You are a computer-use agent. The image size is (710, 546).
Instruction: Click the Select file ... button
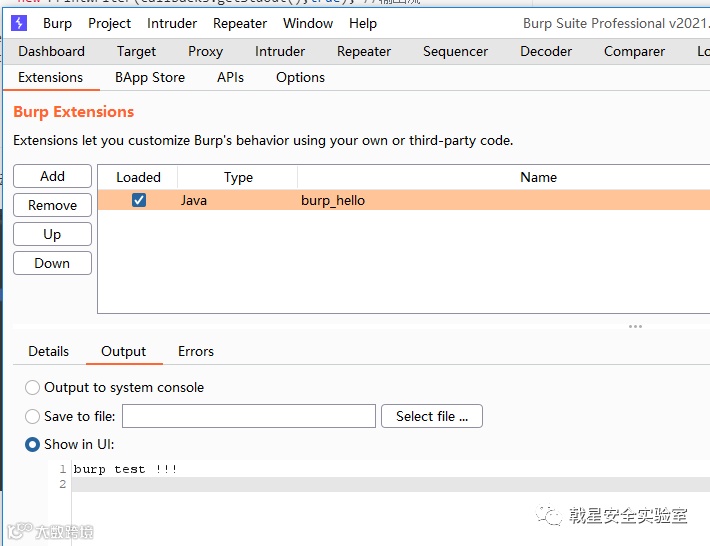[432, 416]
